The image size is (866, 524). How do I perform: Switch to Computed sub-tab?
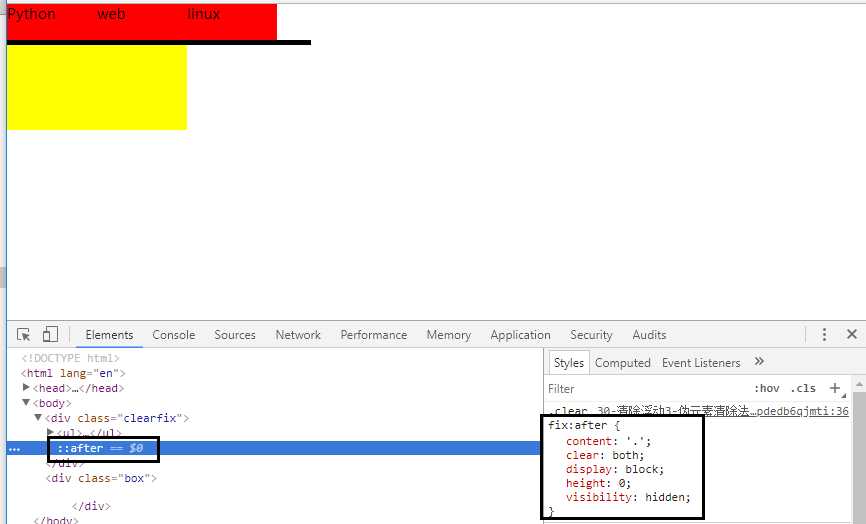coord(622,363)
